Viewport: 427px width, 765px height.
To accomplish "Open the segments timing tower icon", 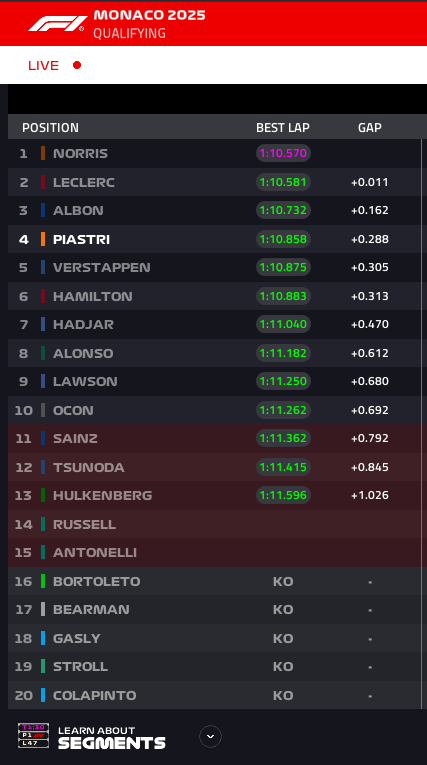I will 34,736.
